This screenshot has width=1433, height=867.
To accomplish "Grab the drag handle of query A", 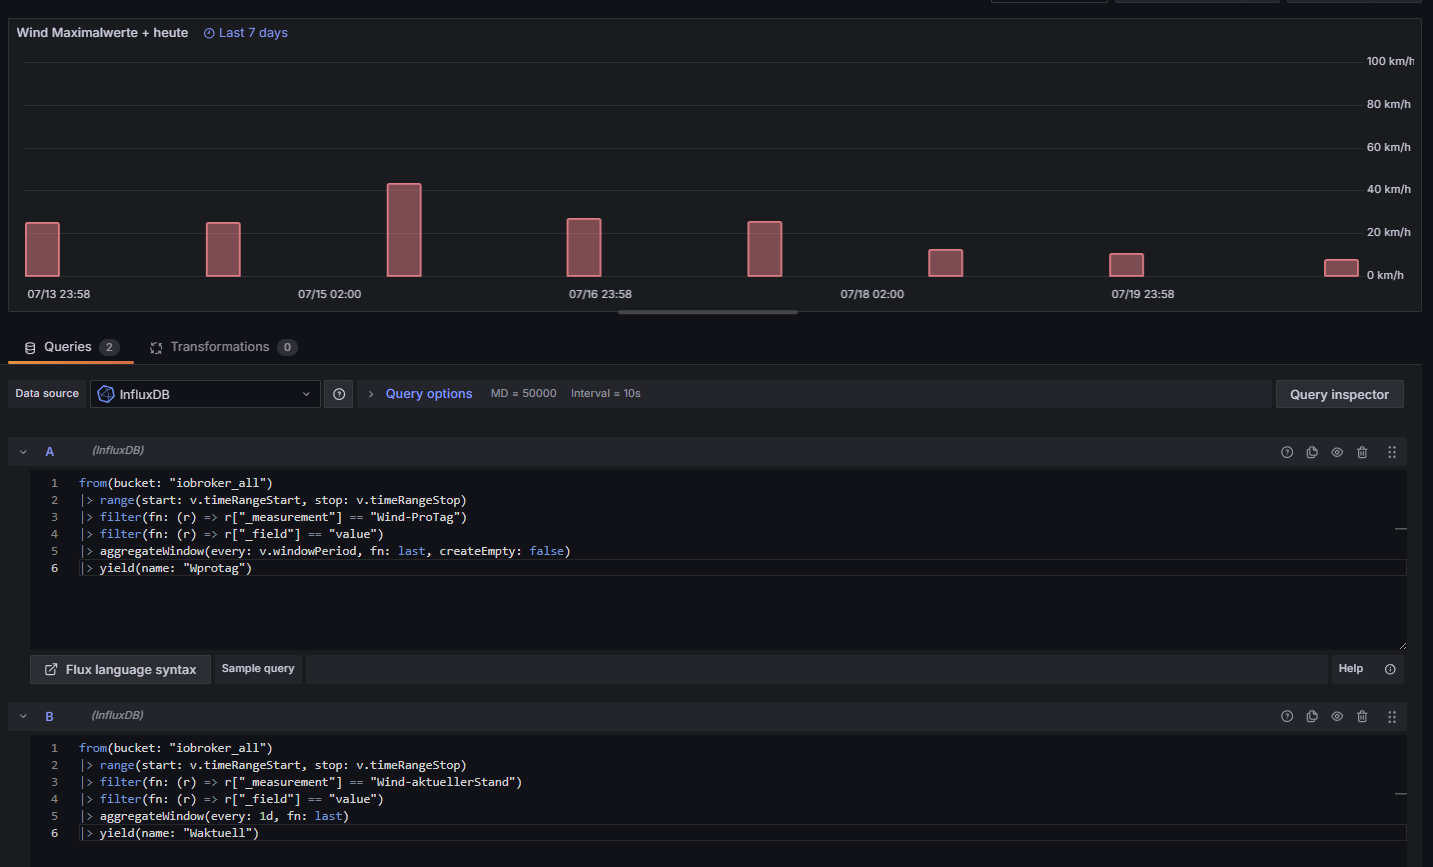I will coord(1391,452).
